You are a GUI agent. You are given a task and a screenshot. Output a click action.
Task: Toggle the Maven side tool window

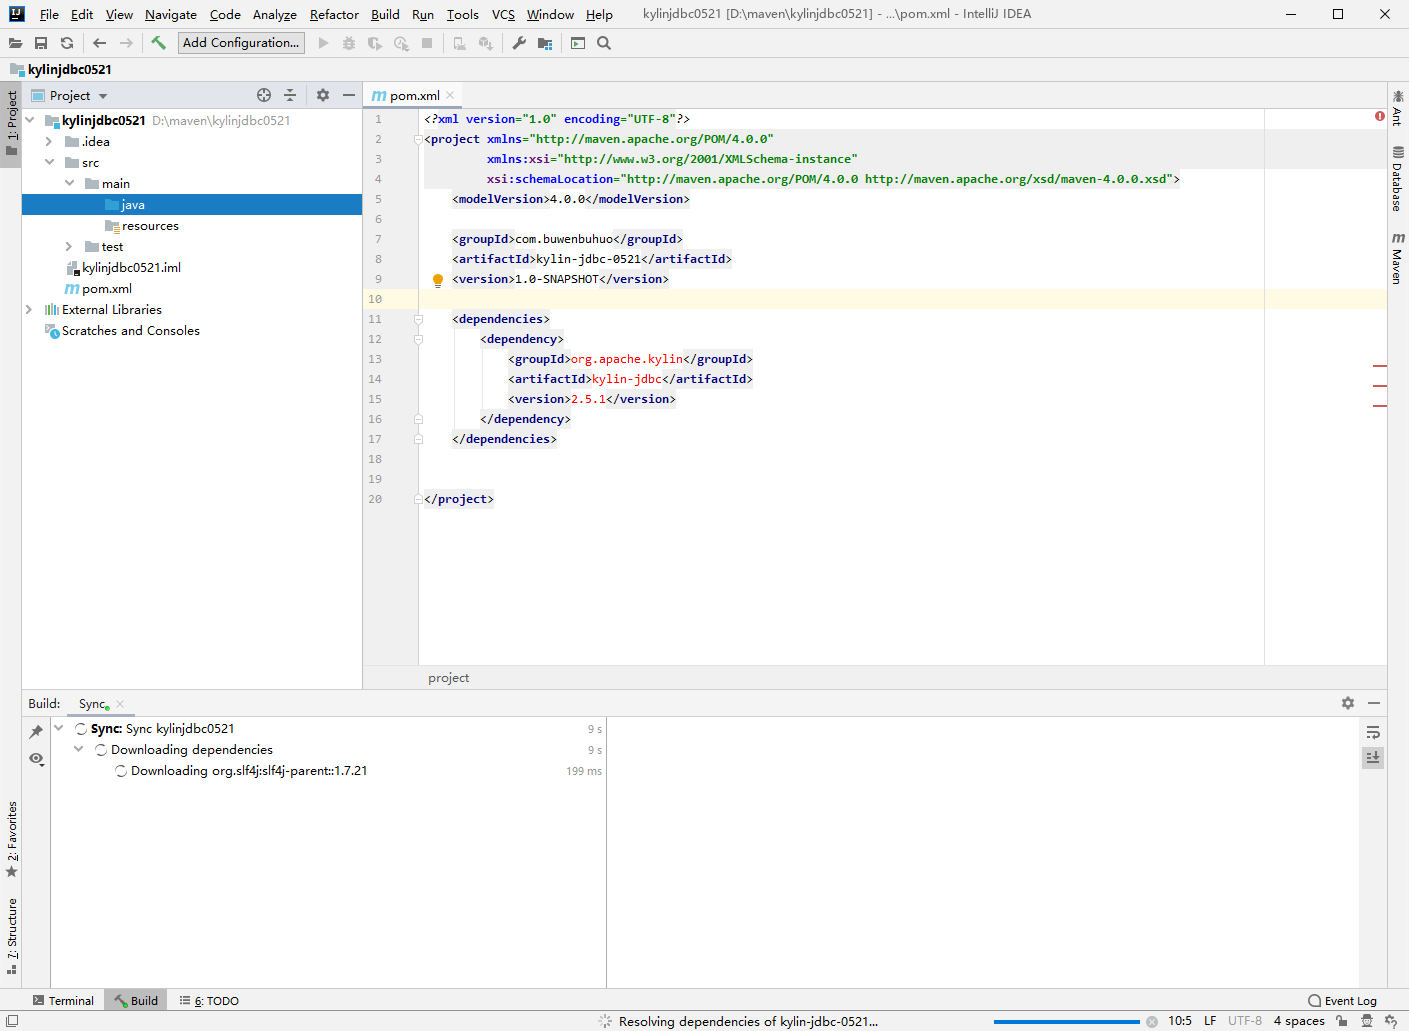[1398, 258]
